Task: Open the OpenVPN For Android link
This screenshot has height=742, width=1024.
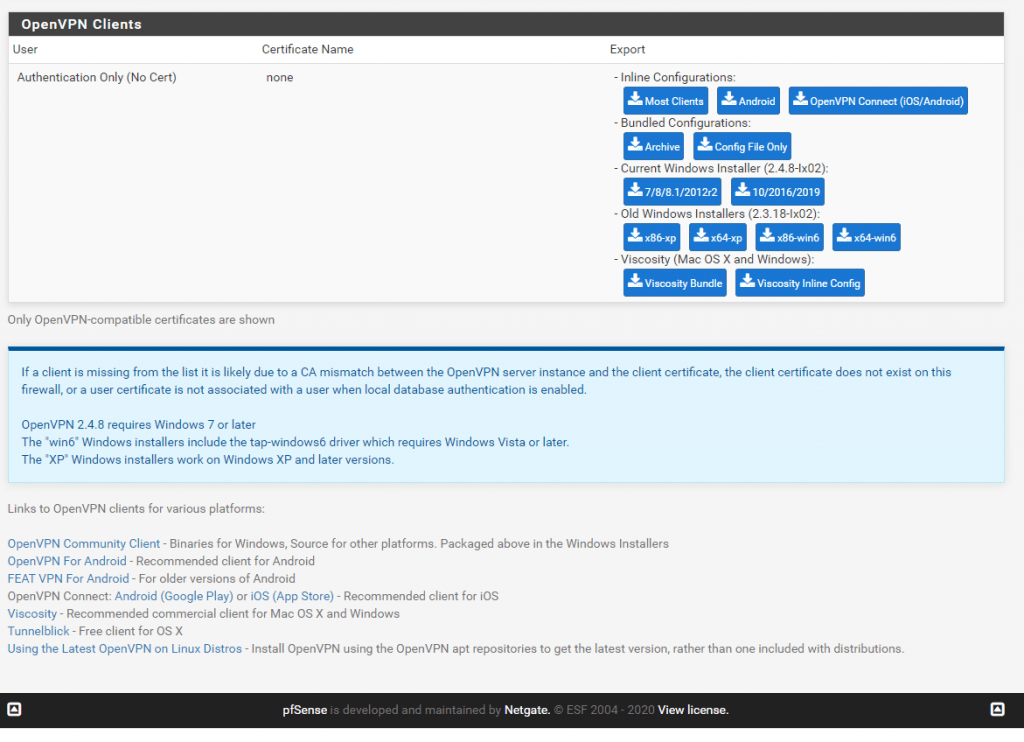Action: click(67, 561)
